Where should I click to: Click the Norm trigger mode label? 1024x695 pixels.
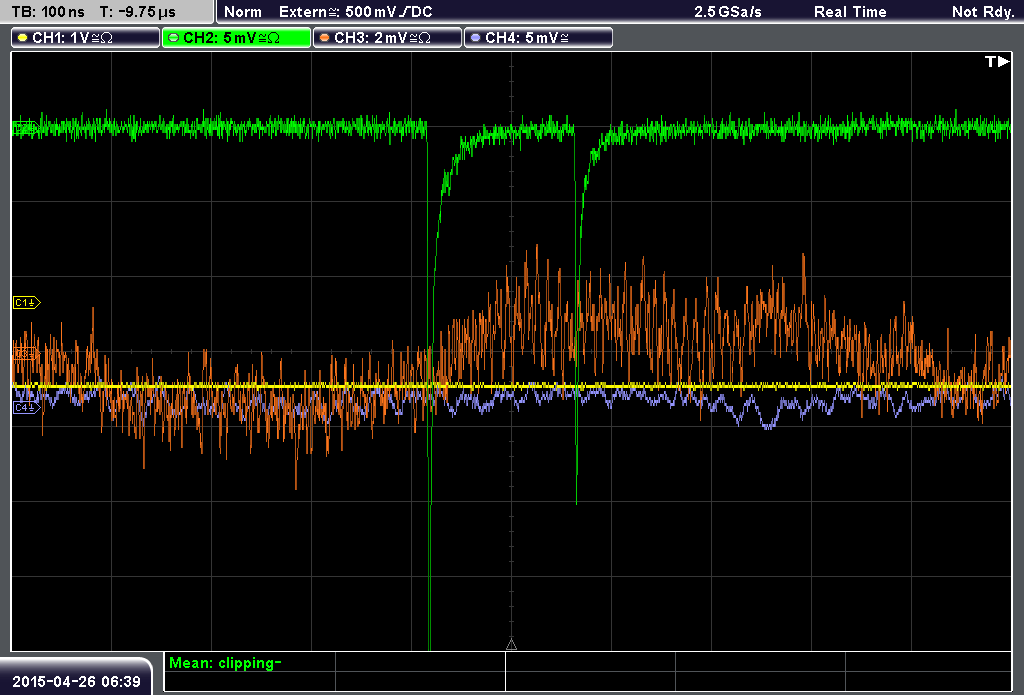coord(243,12)
